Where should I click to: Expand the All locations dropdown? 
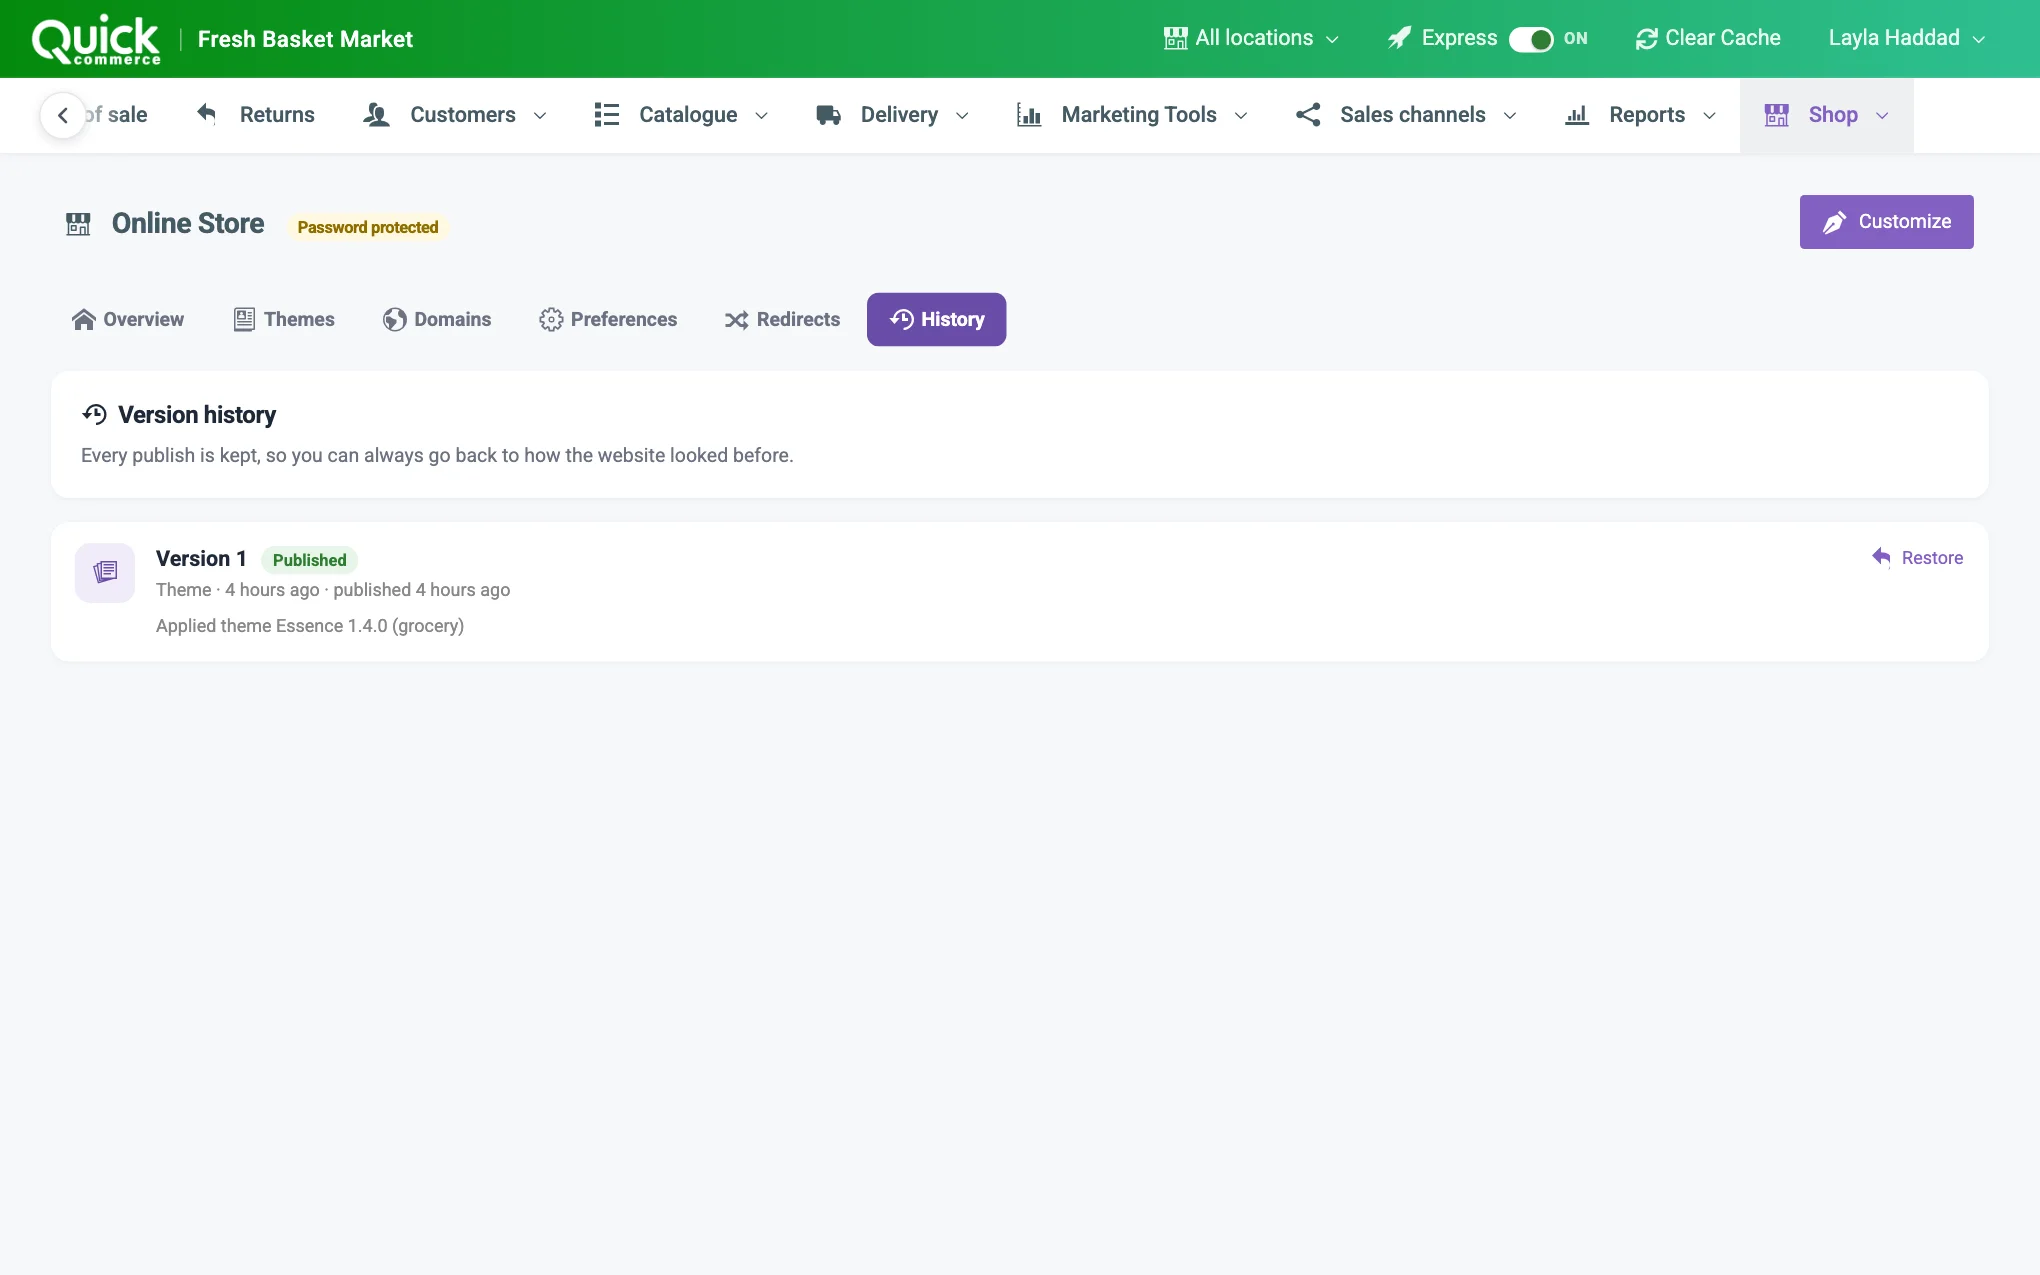click(x=1251, y=38)
